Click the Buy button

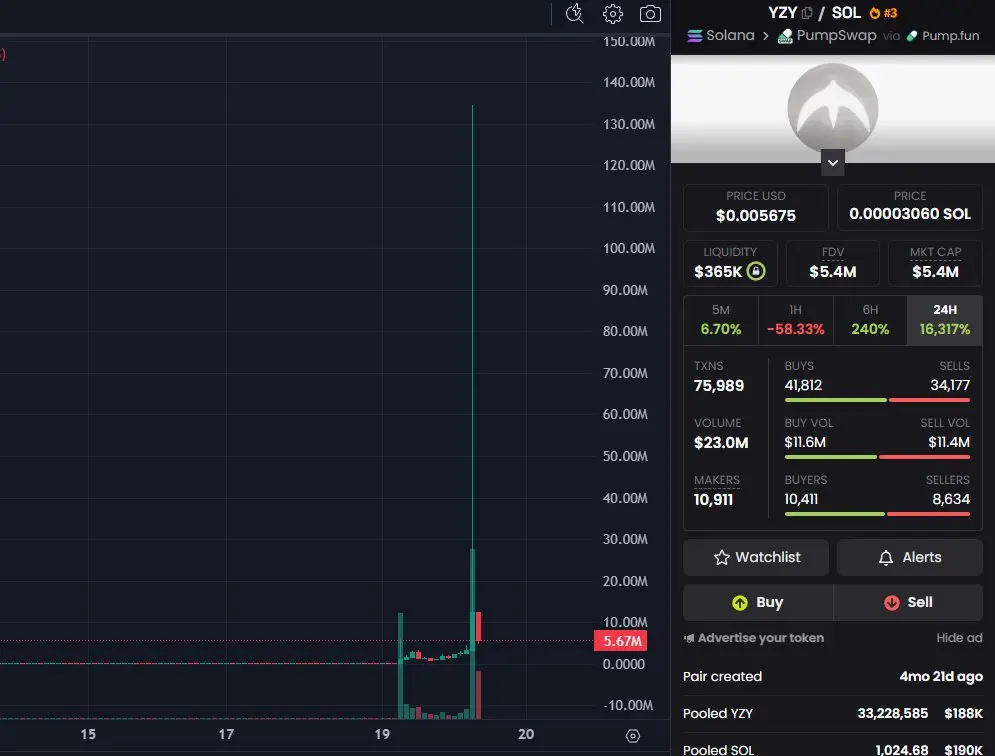coord(758,602)
